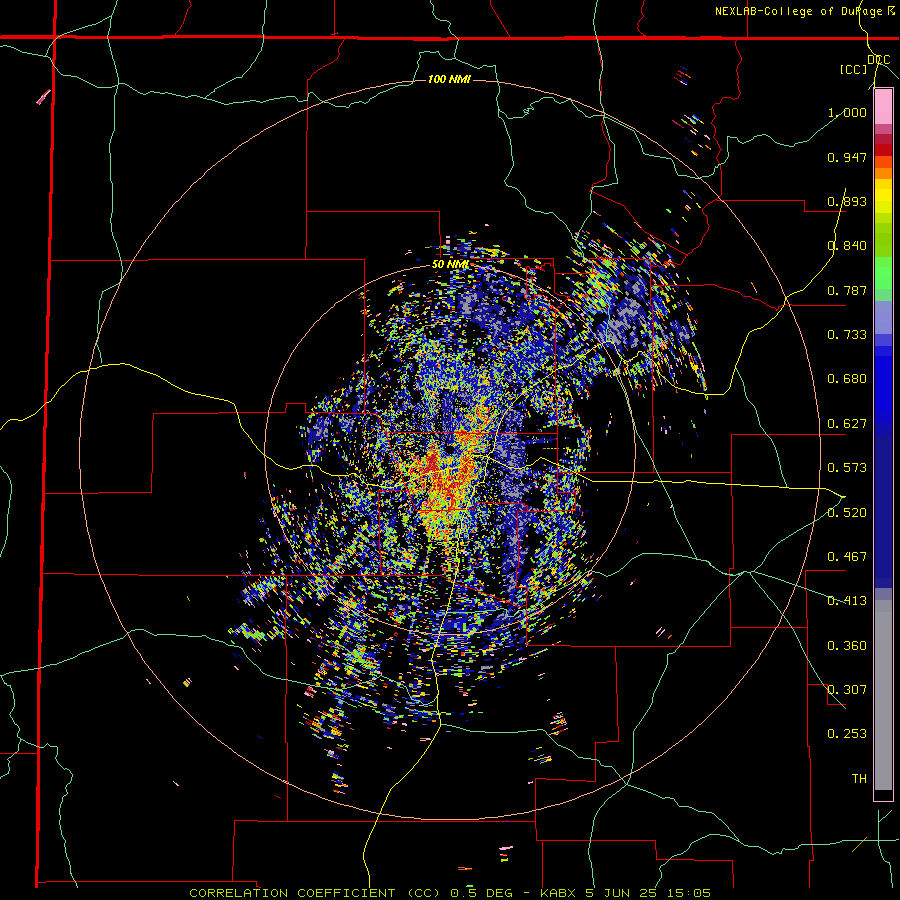The width and height of the screenshot is (900, 900).
Task: Click the 0.787 legend value
Action: pos(847,290)
